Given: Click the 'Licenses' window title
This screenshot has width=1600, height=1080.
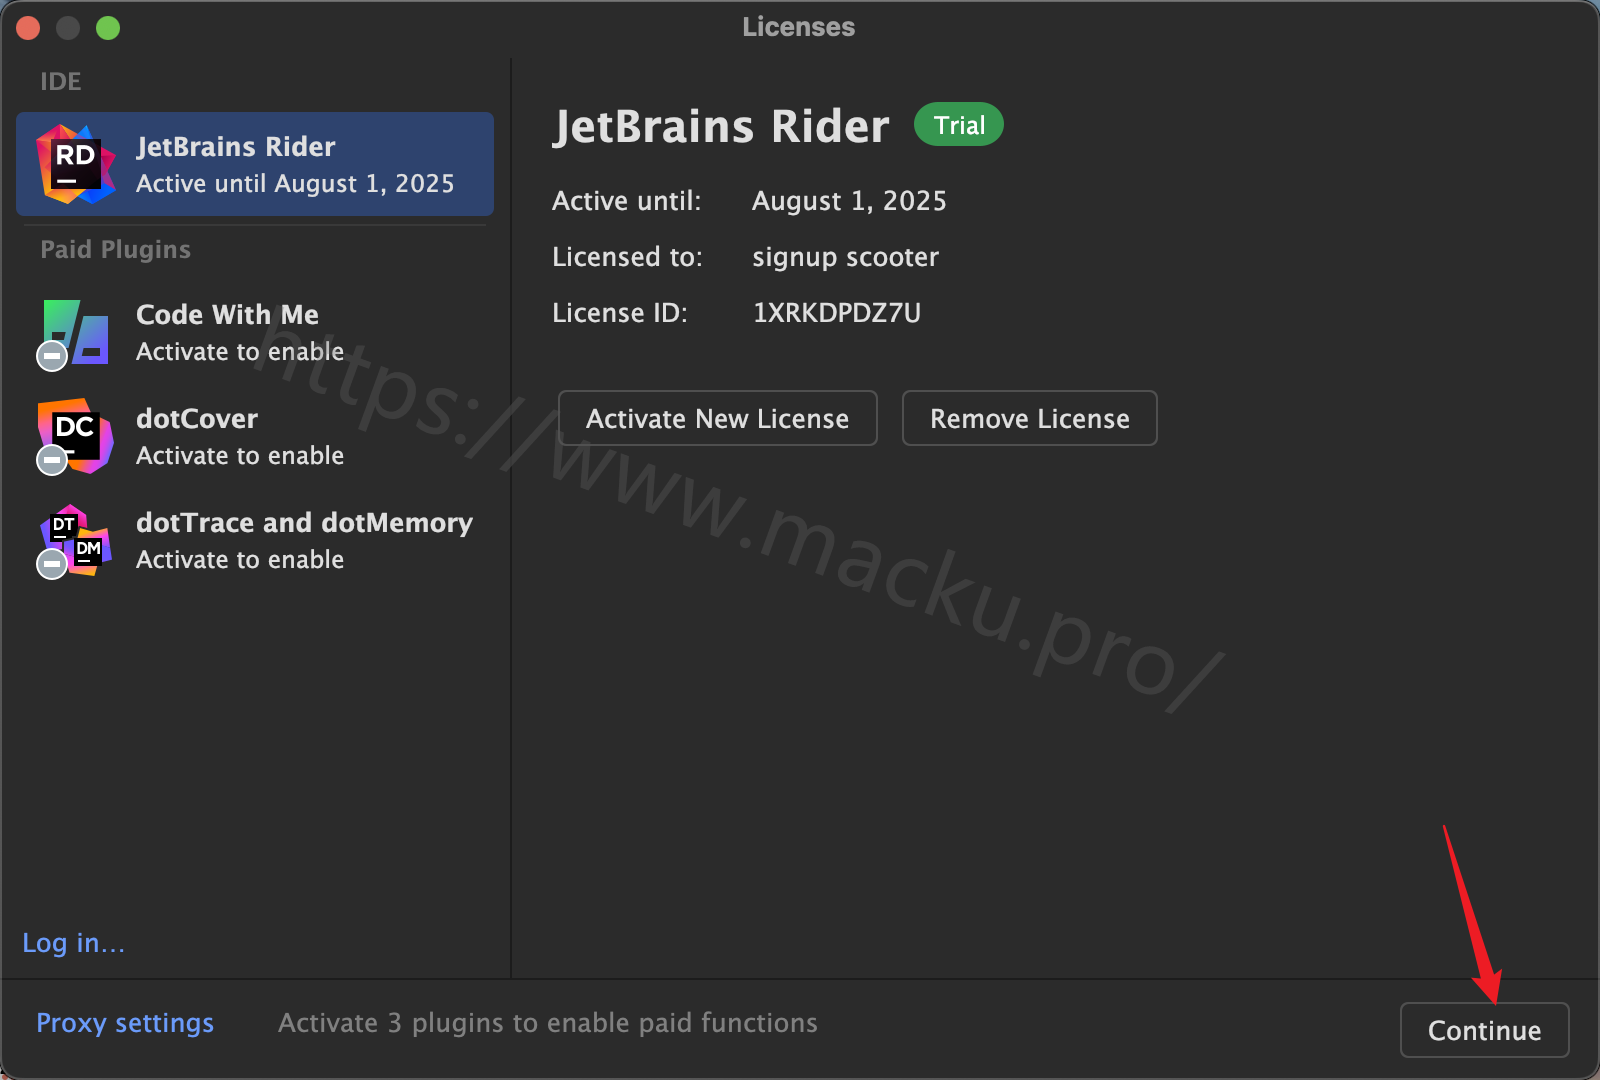Looking at the screenshot, I should (x=798, y=27).
